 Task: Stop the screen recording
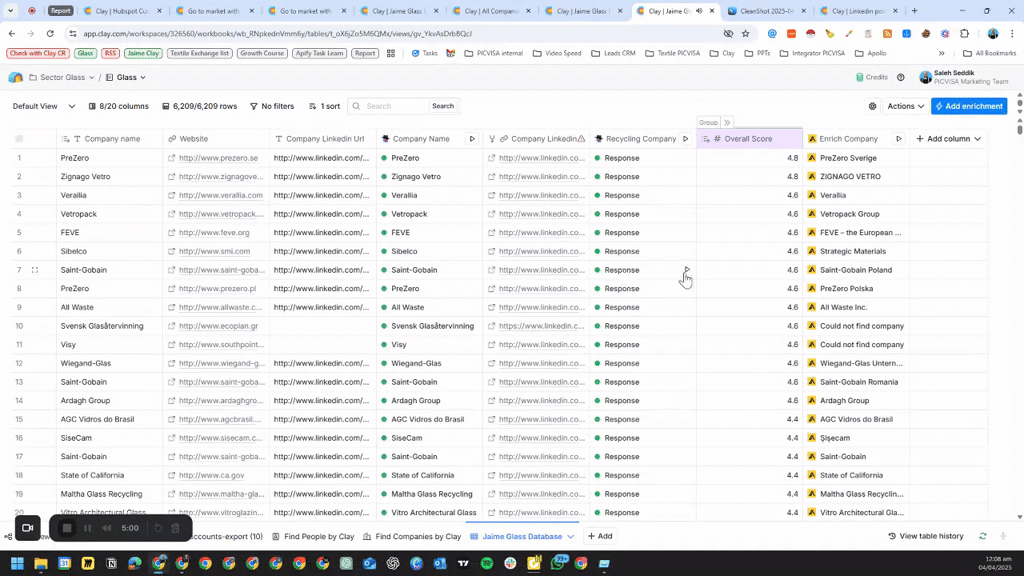point(67,528)
